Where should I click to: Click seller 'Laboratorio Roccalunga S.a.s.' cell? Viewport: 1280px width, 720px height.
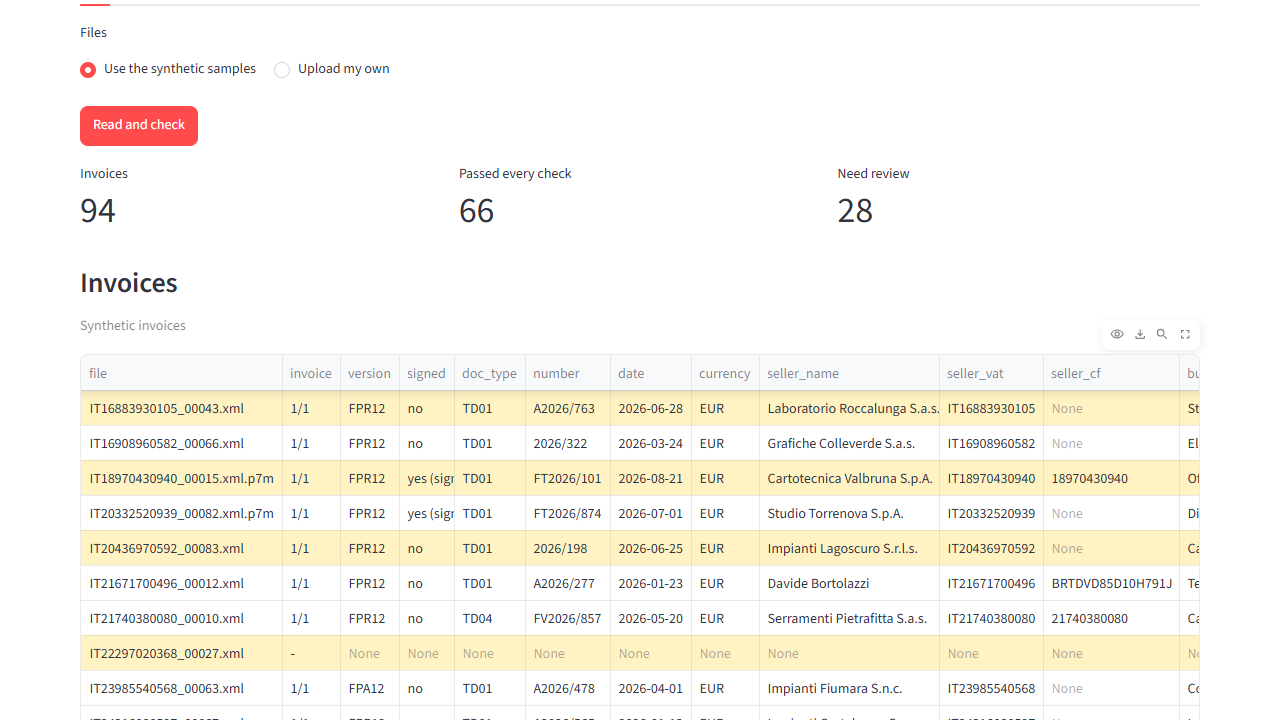tap(849, 408)
